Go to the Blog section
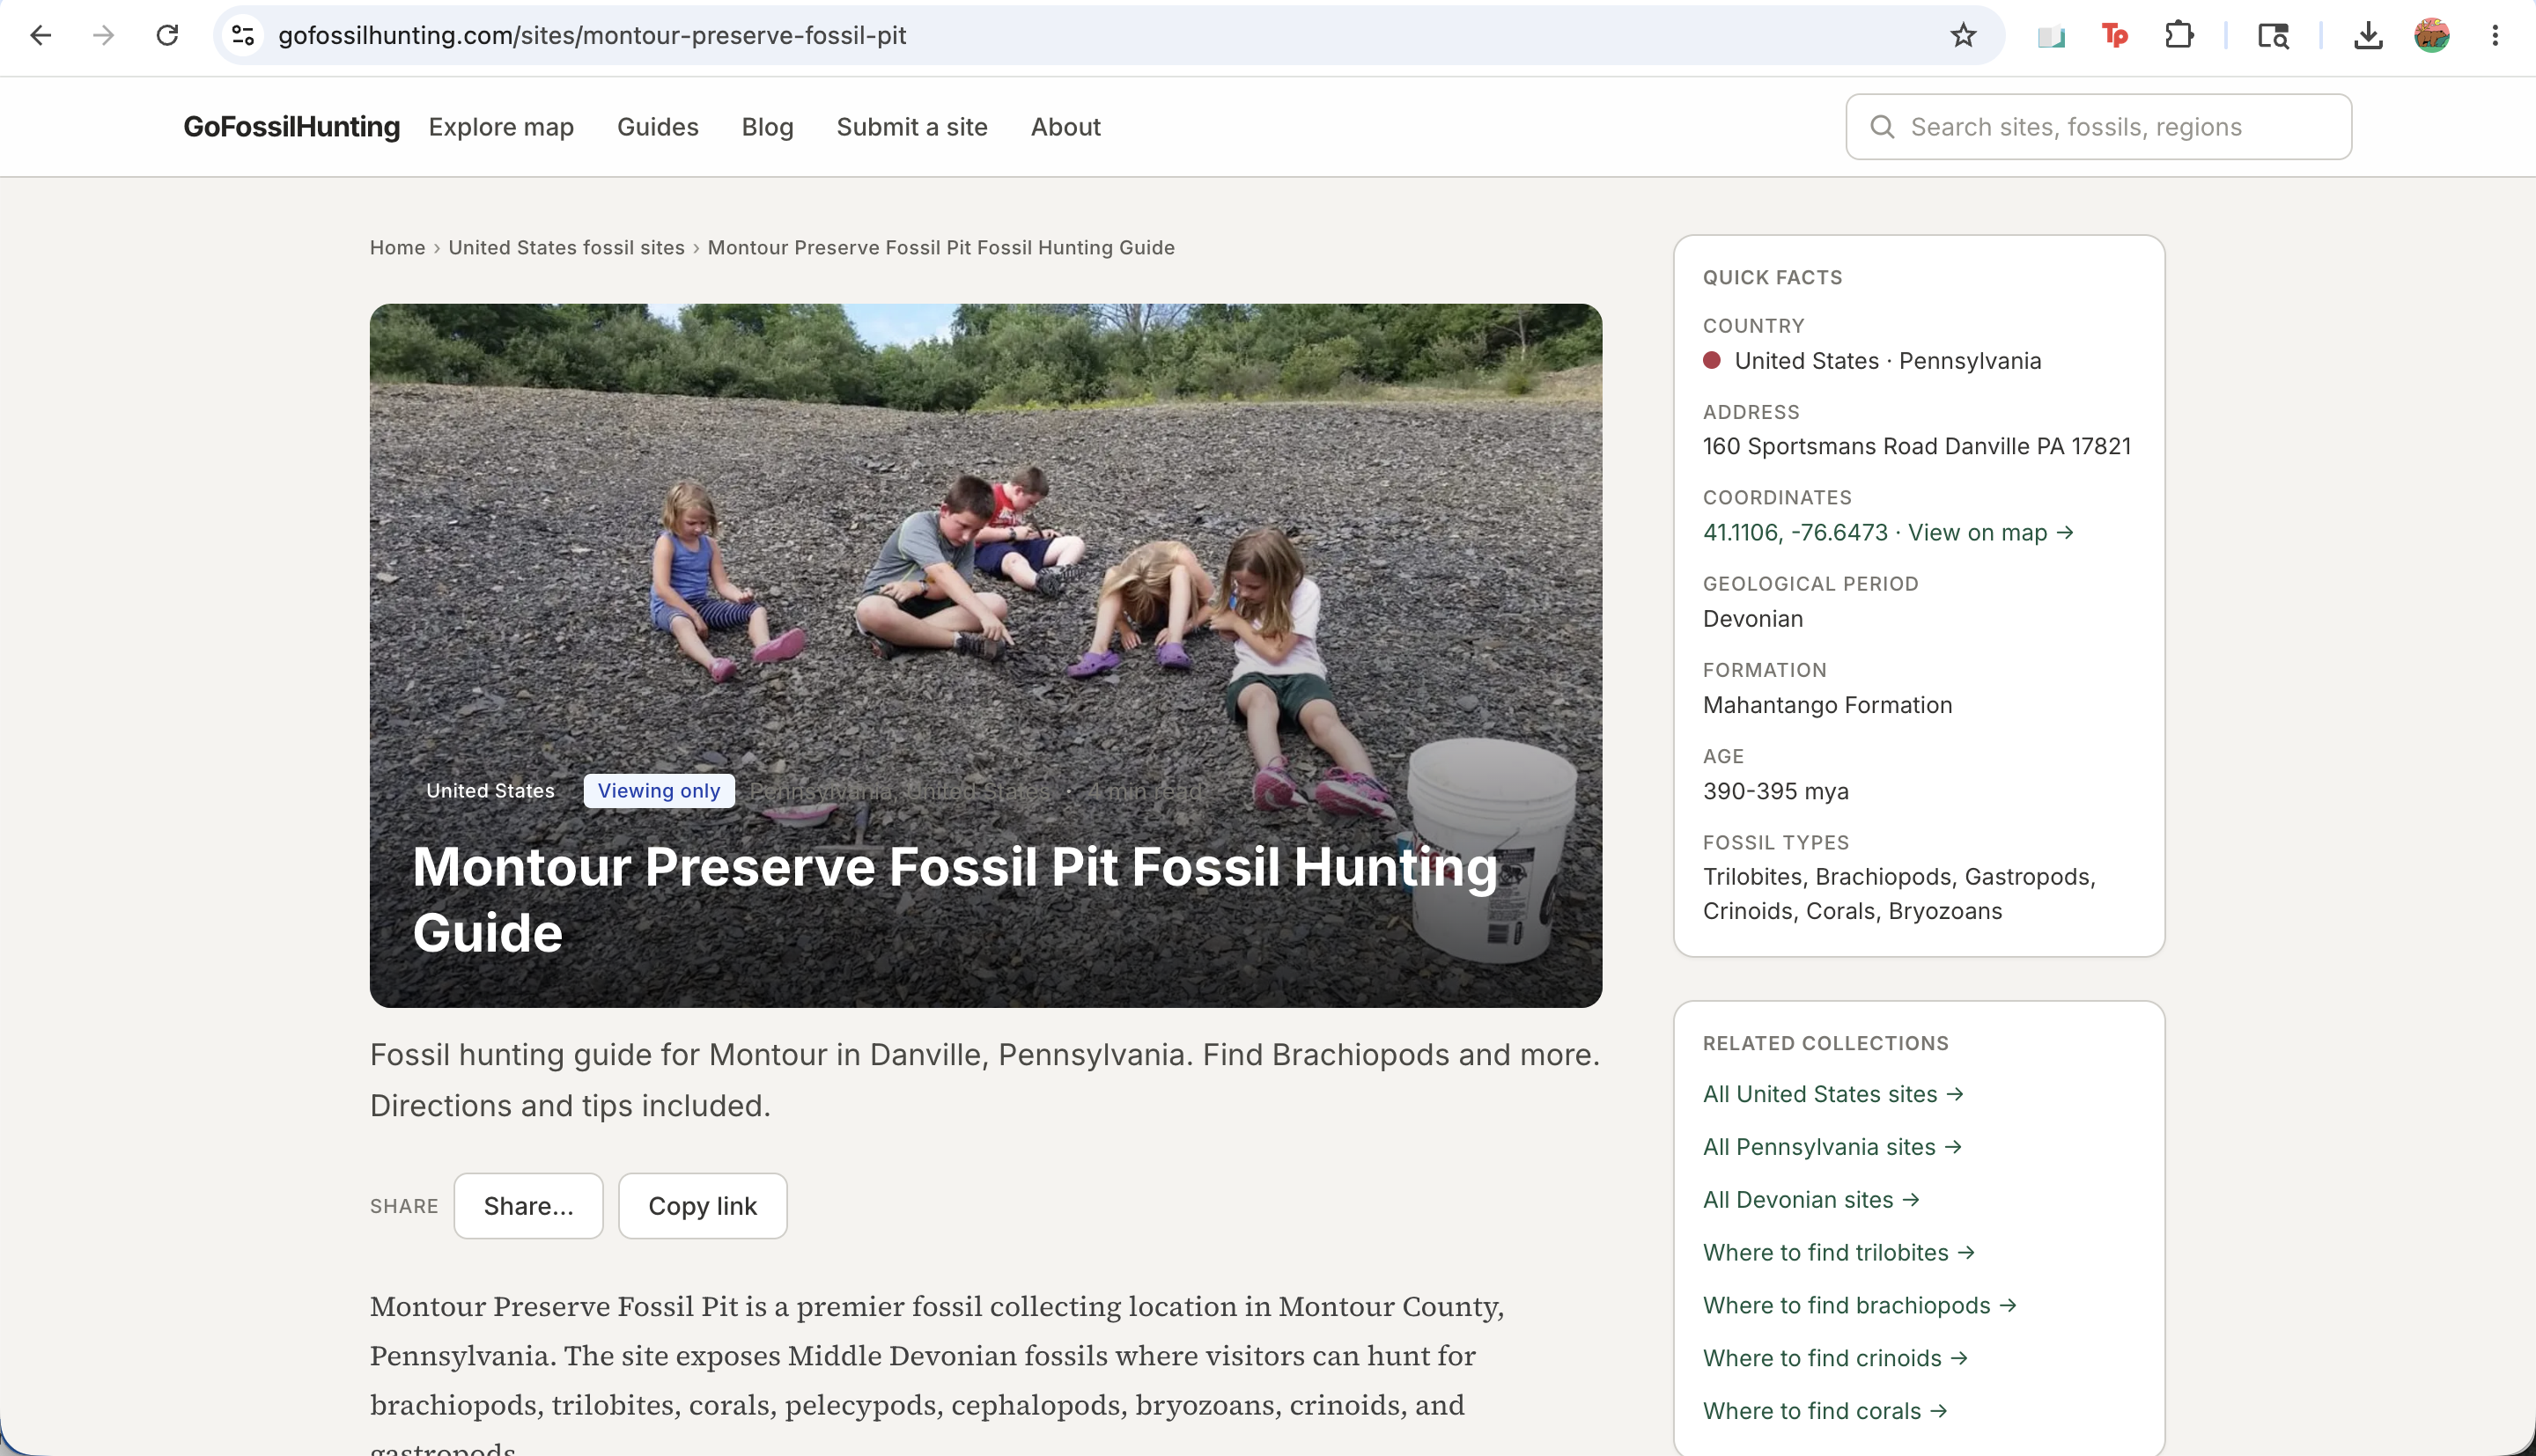The image size is (2536, 1456). click(x=767, y=127)
